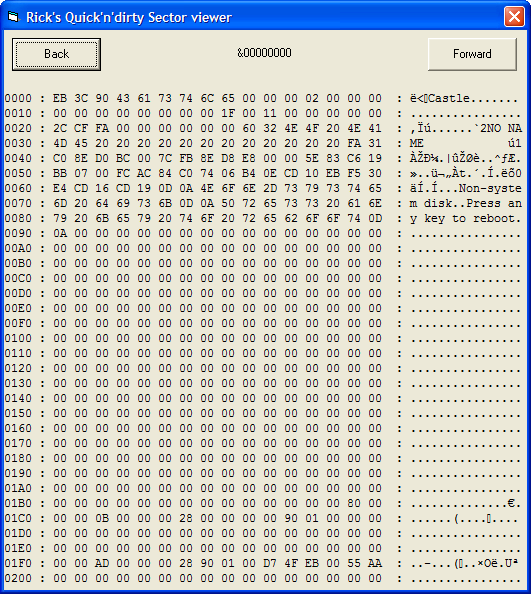Click the hex row at offset 0020
The width and height of the screenshot is (531, 594).
point(263,128)
